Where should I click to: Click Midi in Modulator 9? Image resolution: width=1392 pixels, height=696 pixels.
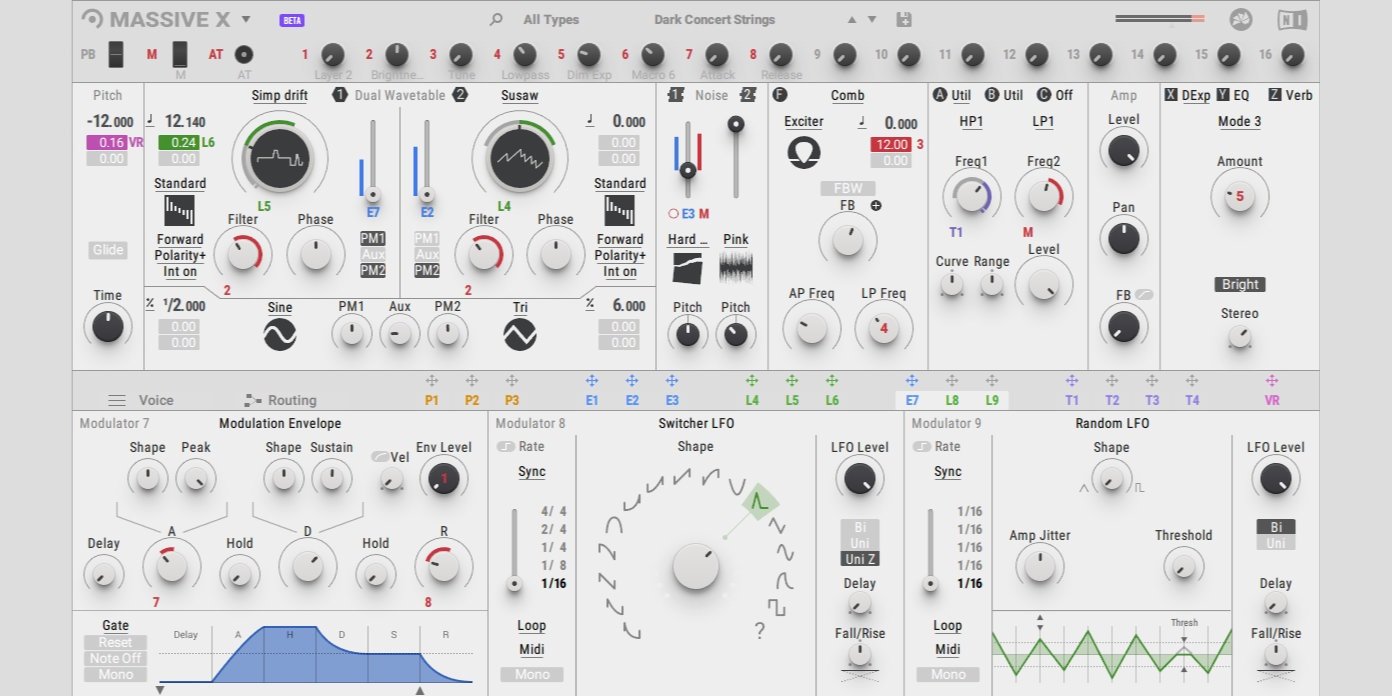click(948, 650)
